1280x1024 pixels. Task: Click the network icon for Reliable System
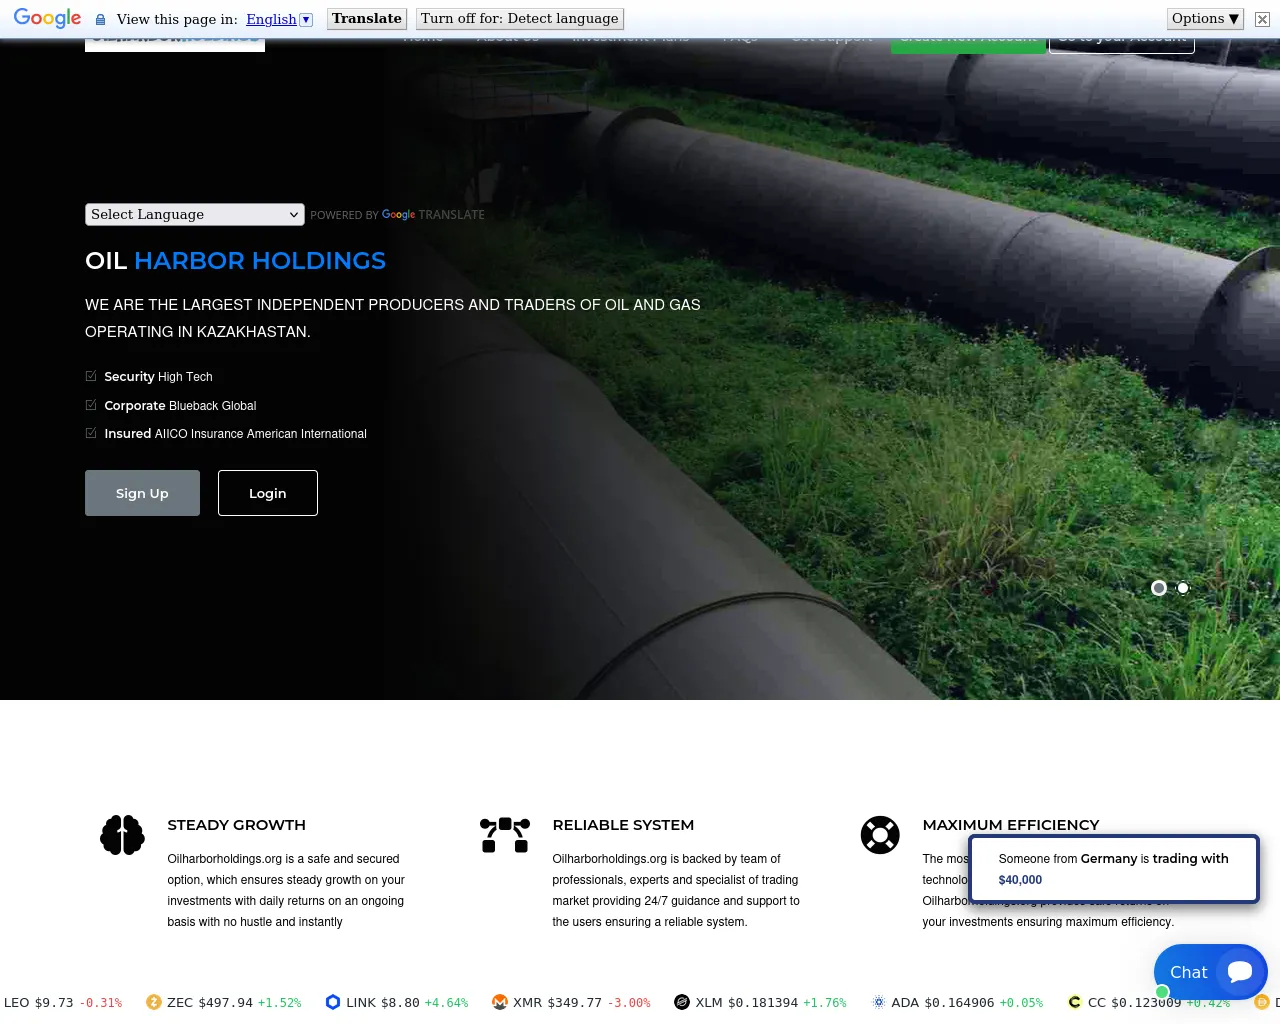pyautogui.click(x=505, y=835)
